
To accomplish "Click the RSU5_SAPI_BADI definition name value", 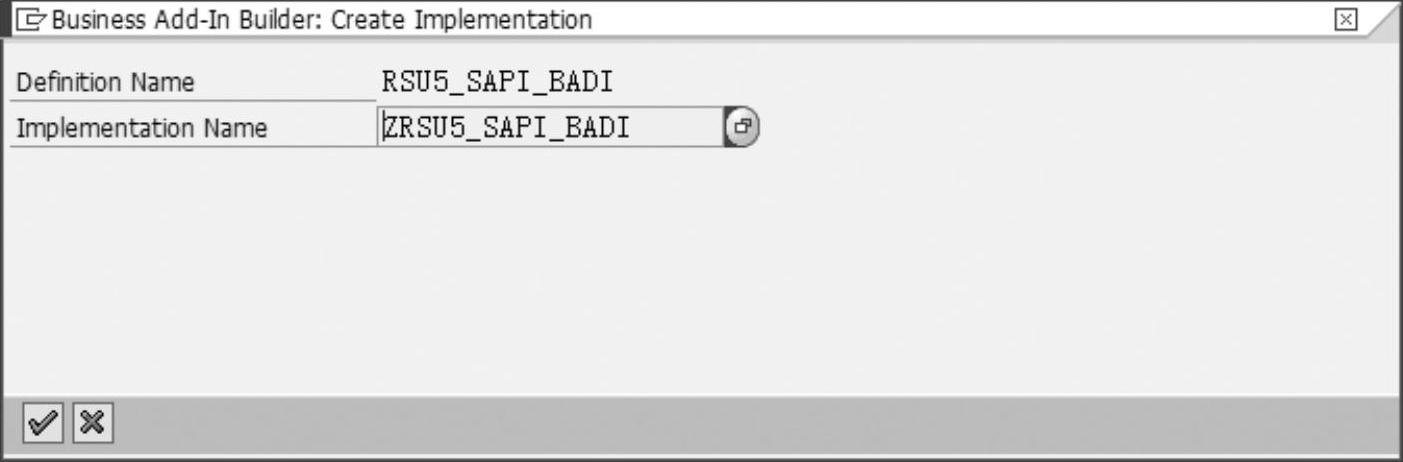I will 497,82.
